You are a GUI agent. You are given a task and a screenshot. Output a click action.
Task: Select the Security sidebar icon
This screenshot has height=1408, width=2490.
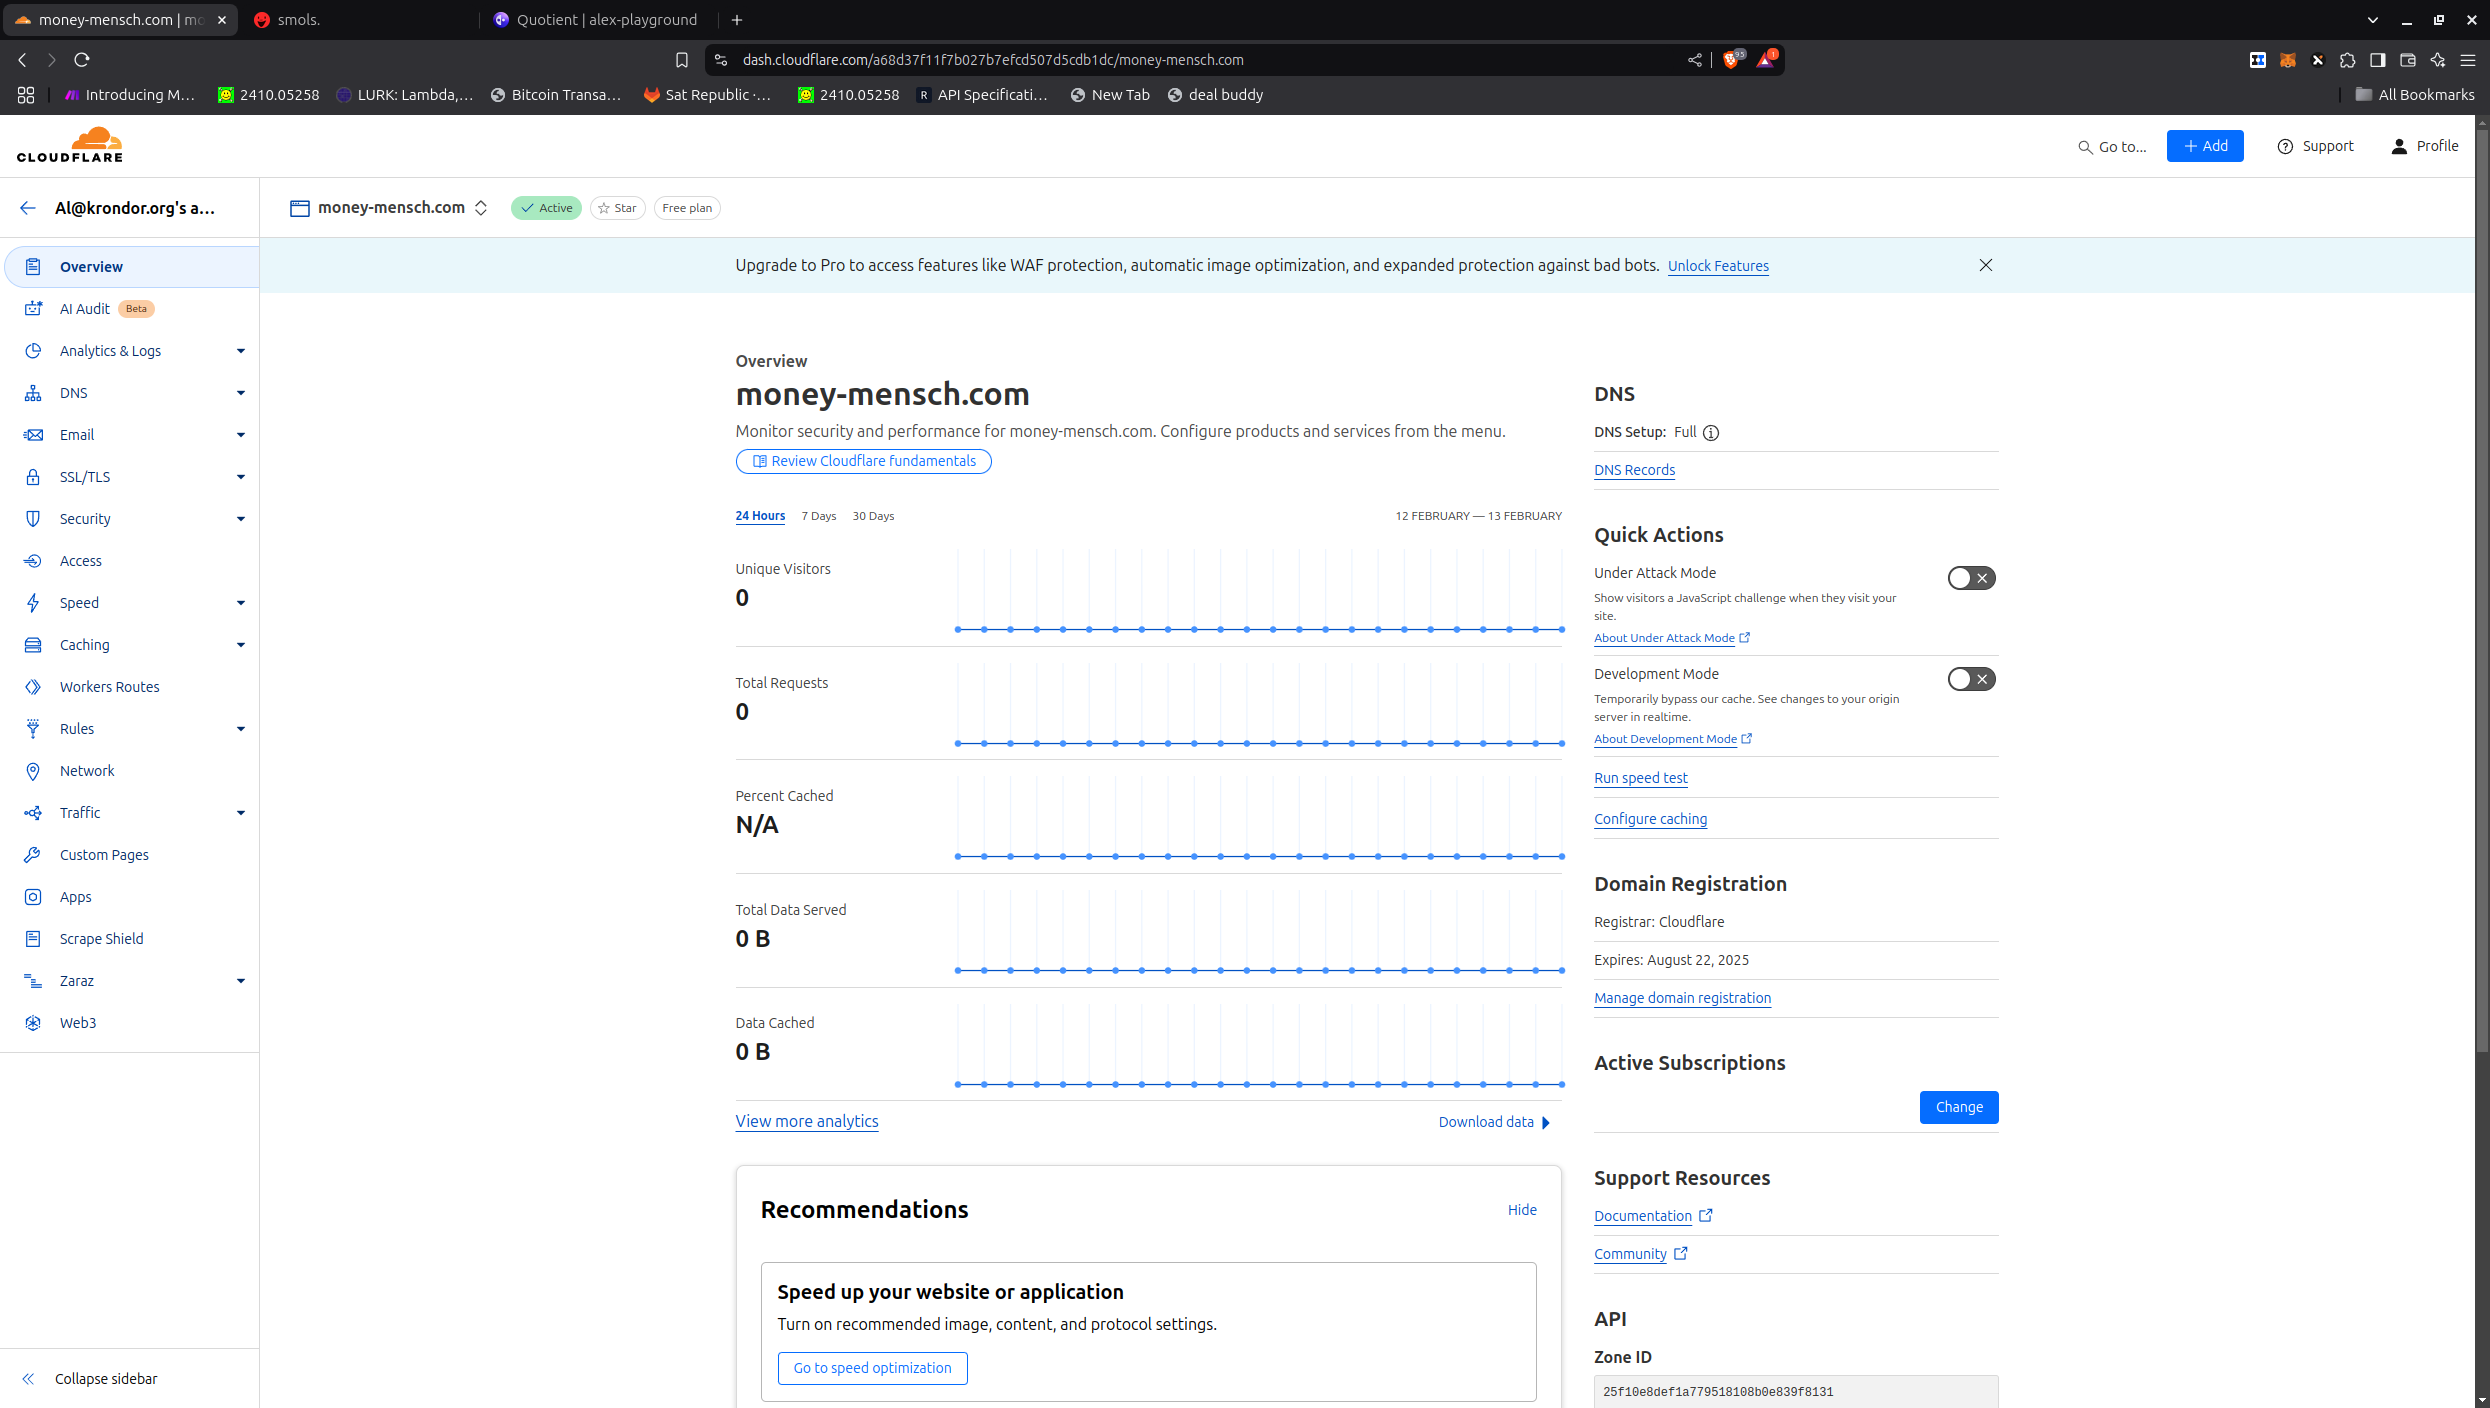(x=33, y=518)
